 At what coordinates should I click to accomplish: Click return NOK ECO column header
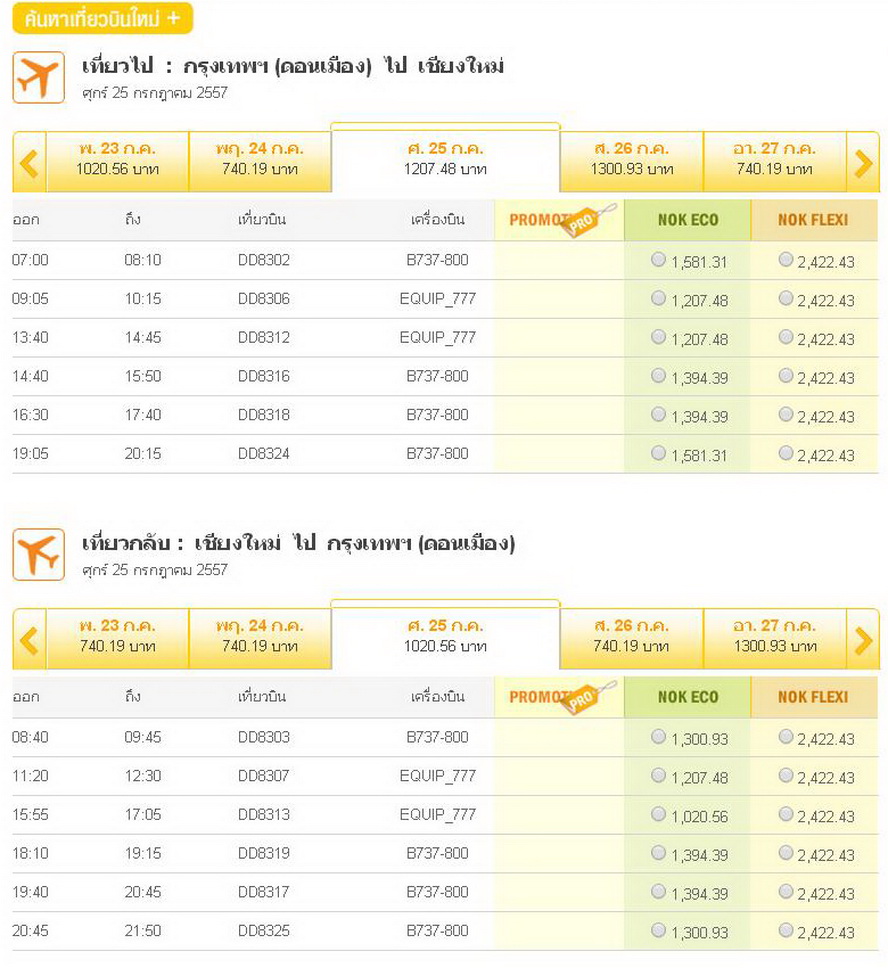click(688, 697)
